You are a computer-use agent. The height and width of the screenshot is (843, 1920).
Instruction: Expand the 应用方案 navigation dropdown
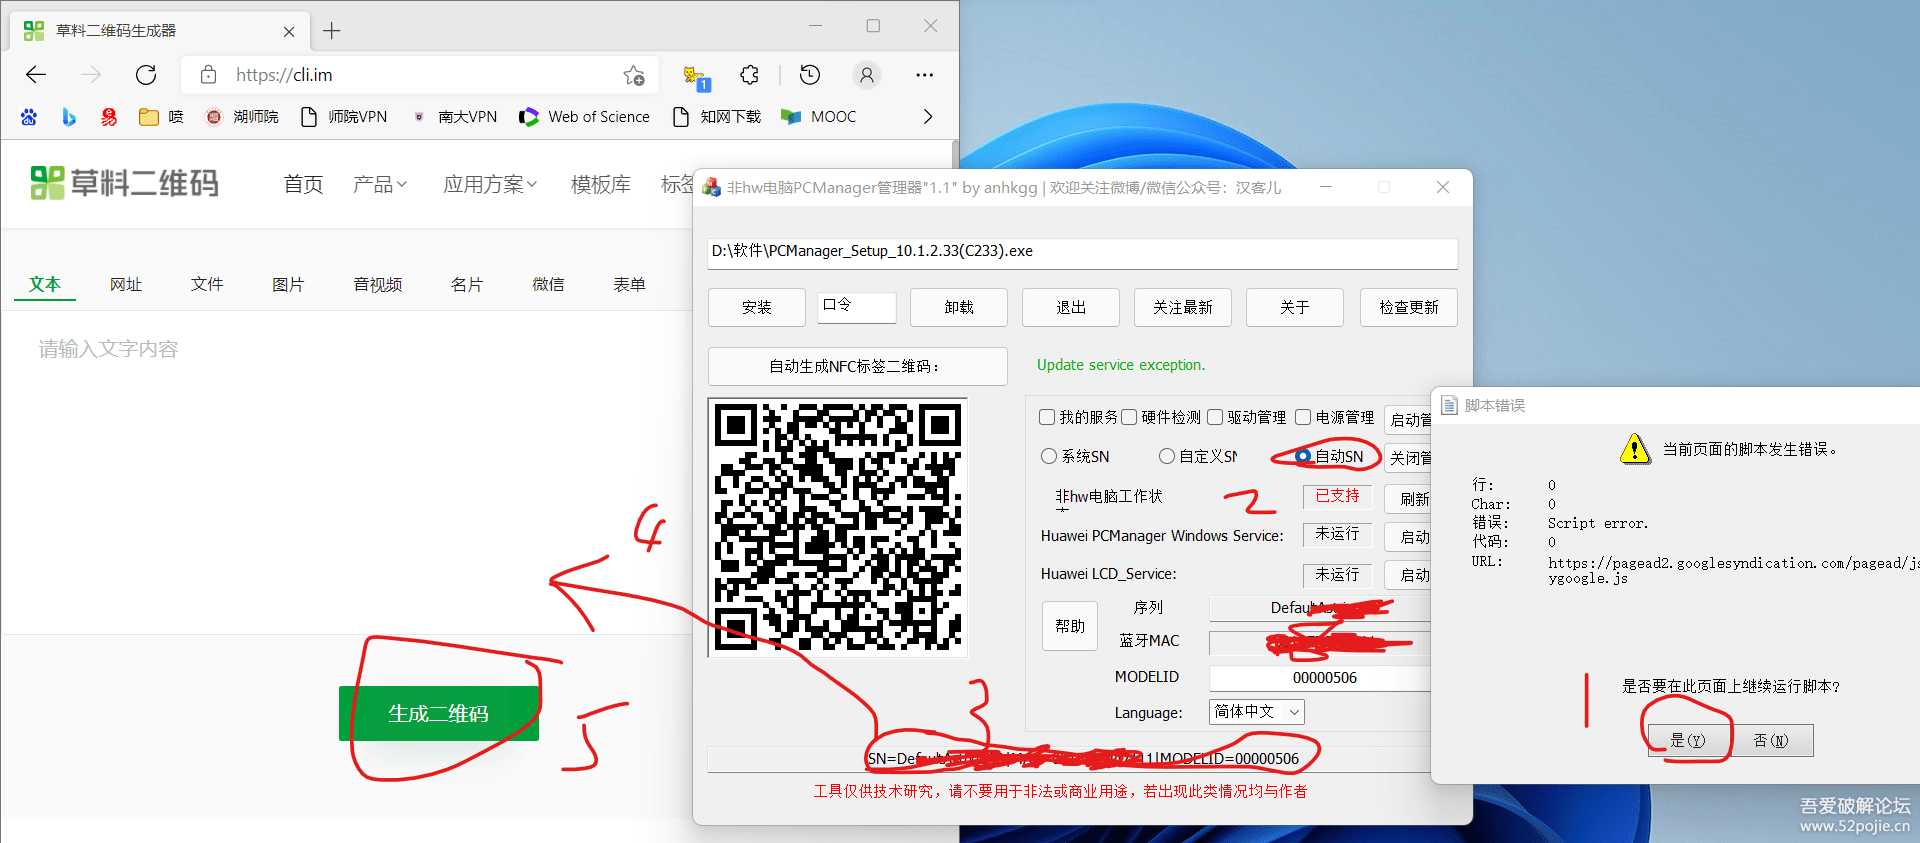(490, 184)
